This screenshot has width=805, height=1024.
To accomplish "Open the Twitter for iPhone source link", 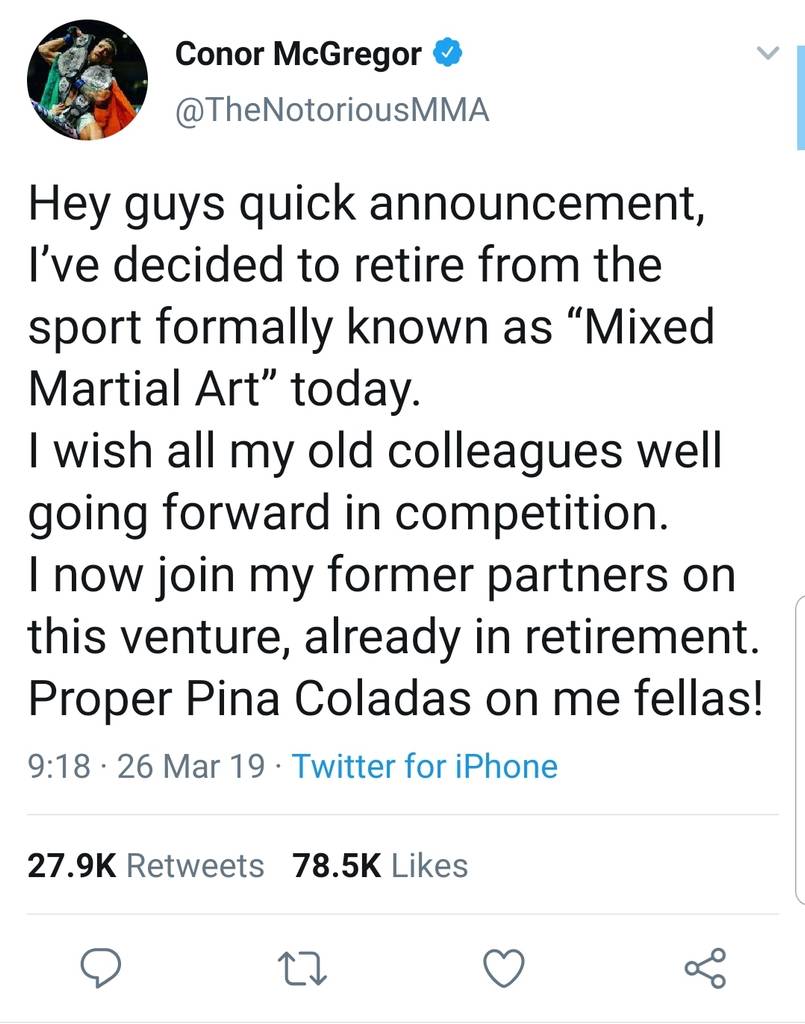I will click(424, 766).
